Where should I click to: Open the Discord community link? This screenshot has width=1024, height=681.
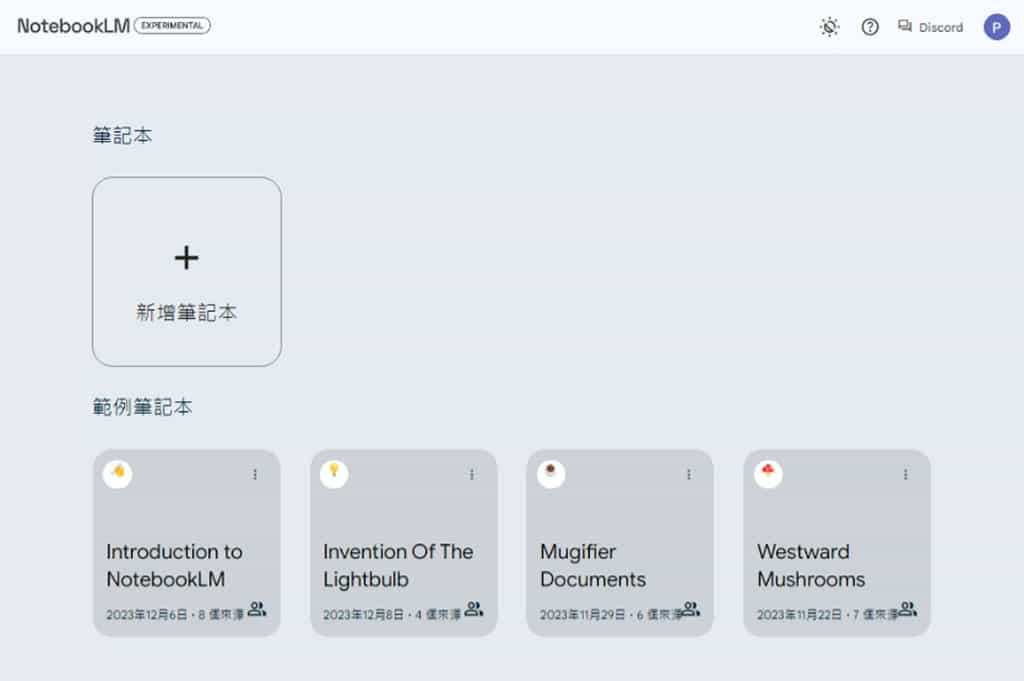pos(930,27)
